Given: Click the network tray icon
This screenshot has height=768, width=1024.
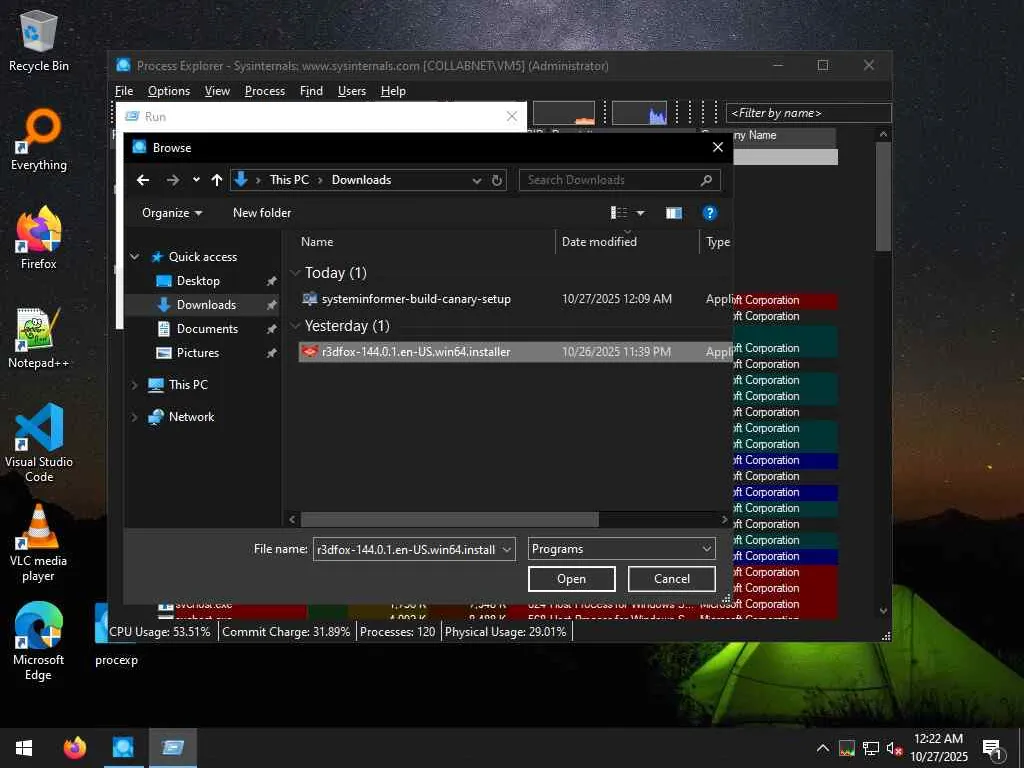Looking at the screenshot, I should point(870,748).
